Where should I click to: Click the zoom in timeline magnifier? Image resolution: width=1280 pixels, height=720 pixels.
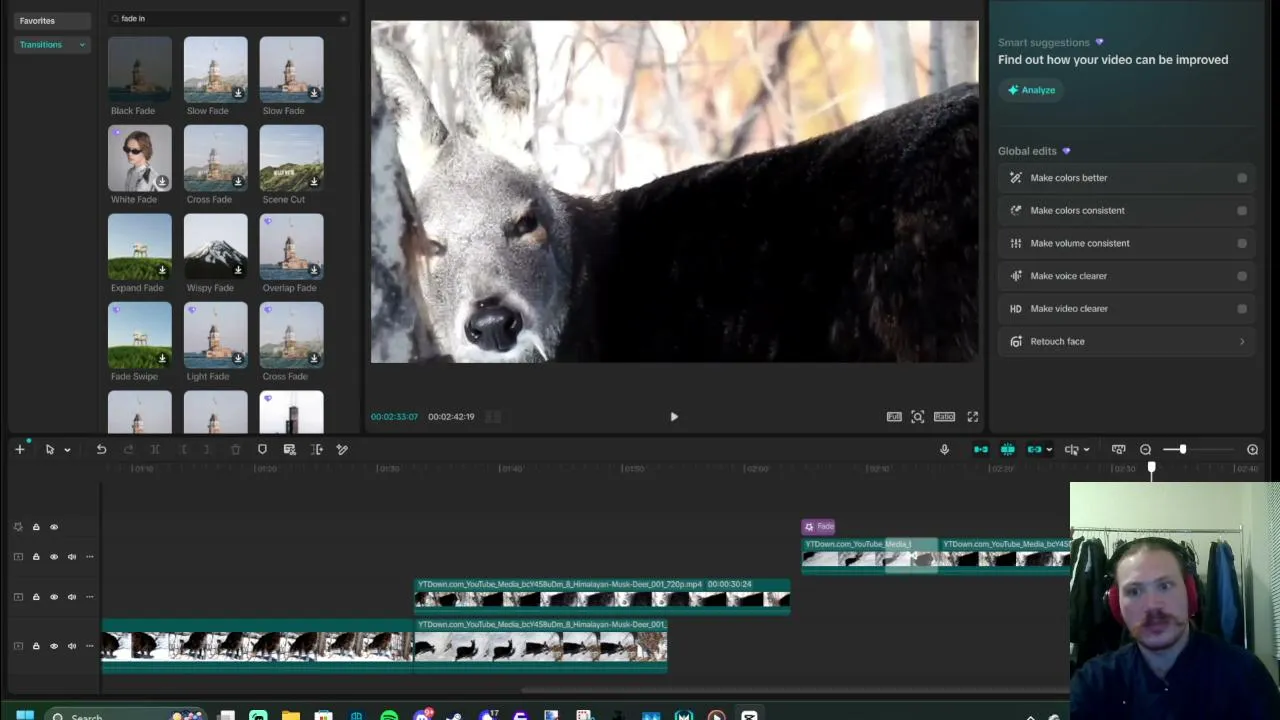(1252, 449)
